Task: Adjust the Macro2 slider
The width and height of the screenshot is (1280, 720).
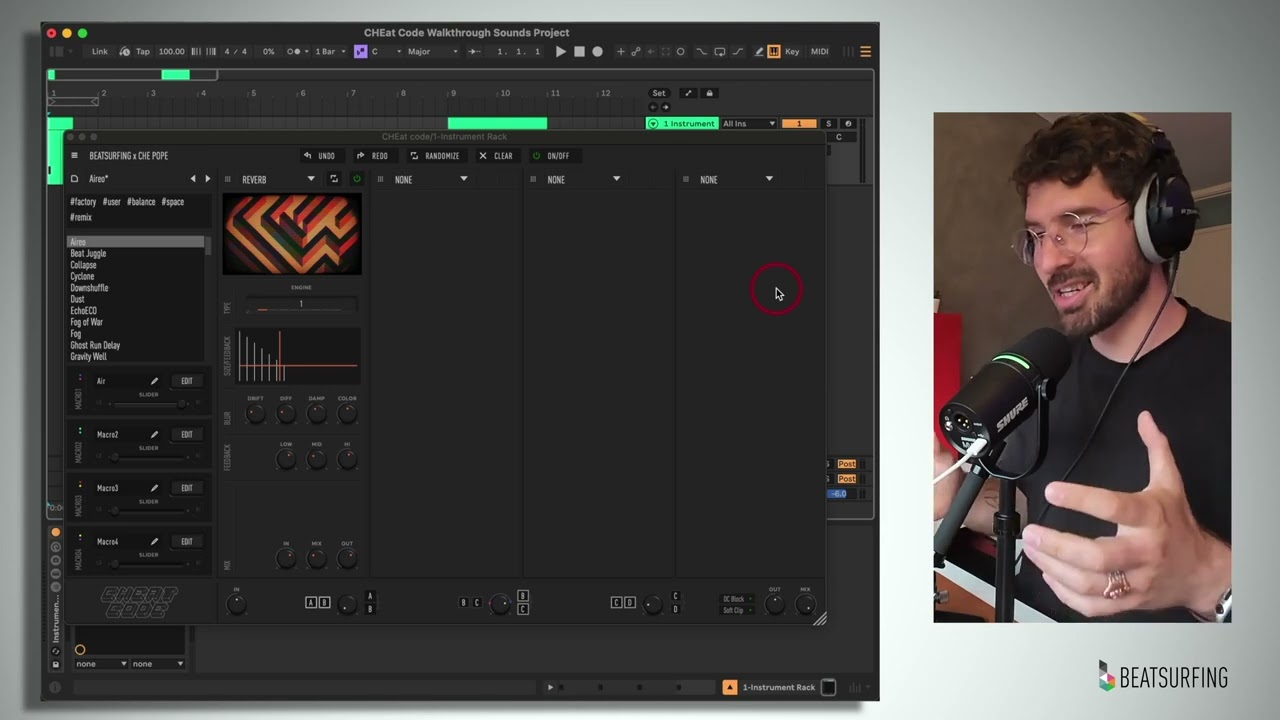Action: pyautogui.click(x=148, y=456)
